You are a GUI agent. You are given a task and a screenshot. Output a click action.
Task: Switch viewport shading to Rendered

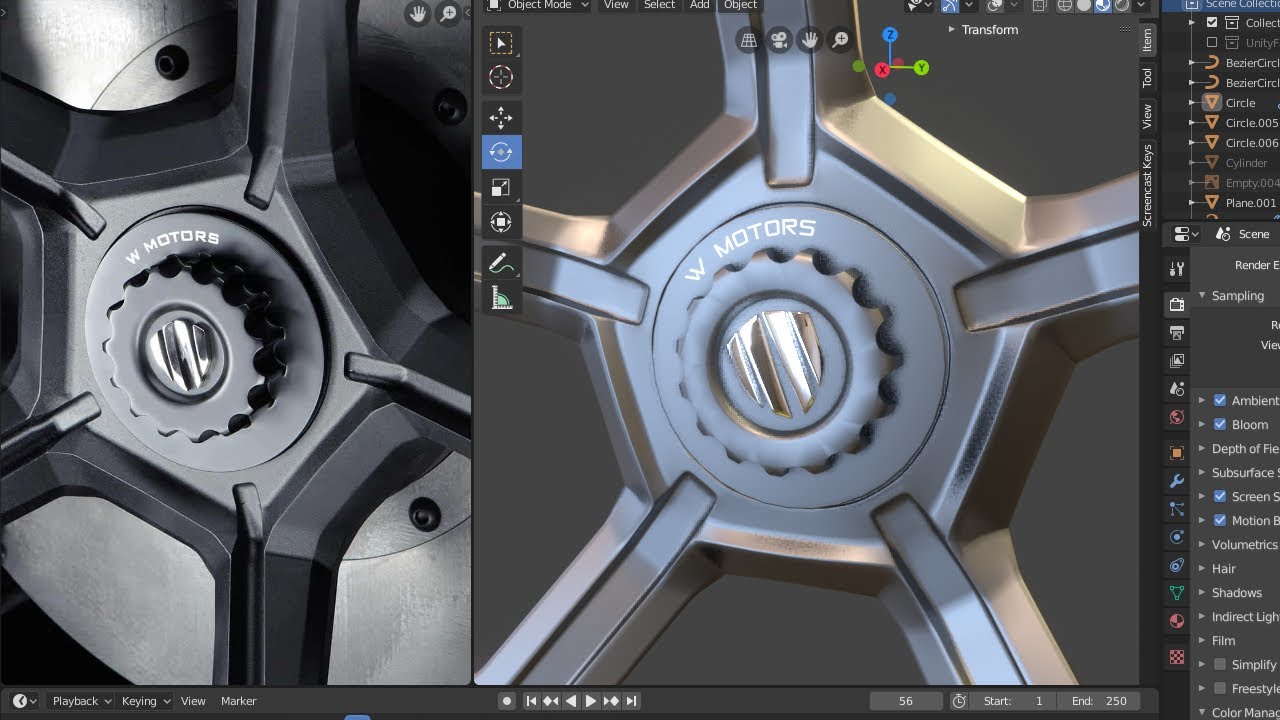(1121, 5)
